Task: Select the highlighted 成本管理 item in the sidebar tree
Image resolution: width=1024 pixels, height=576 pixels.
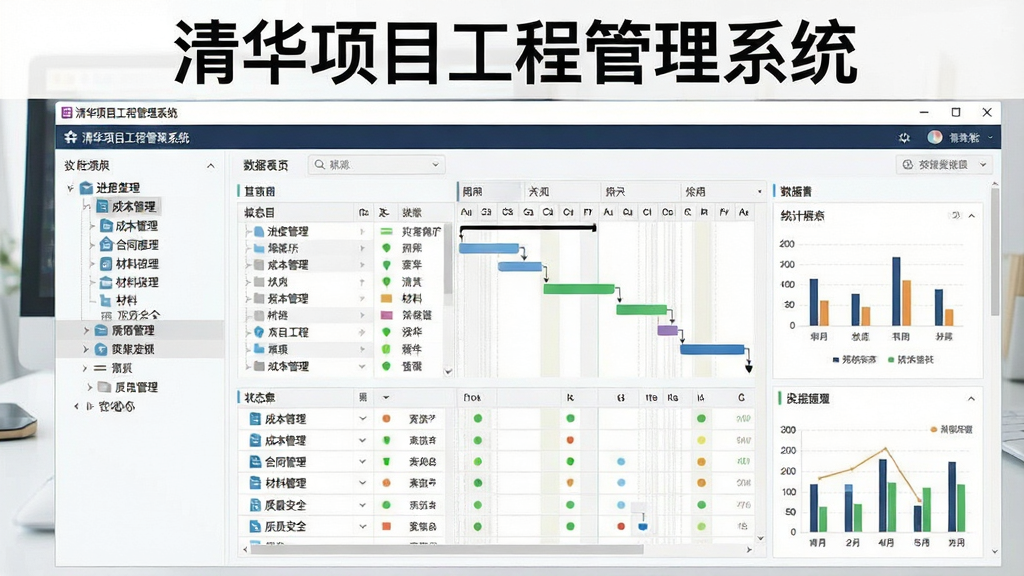Action: click(127, 206)
